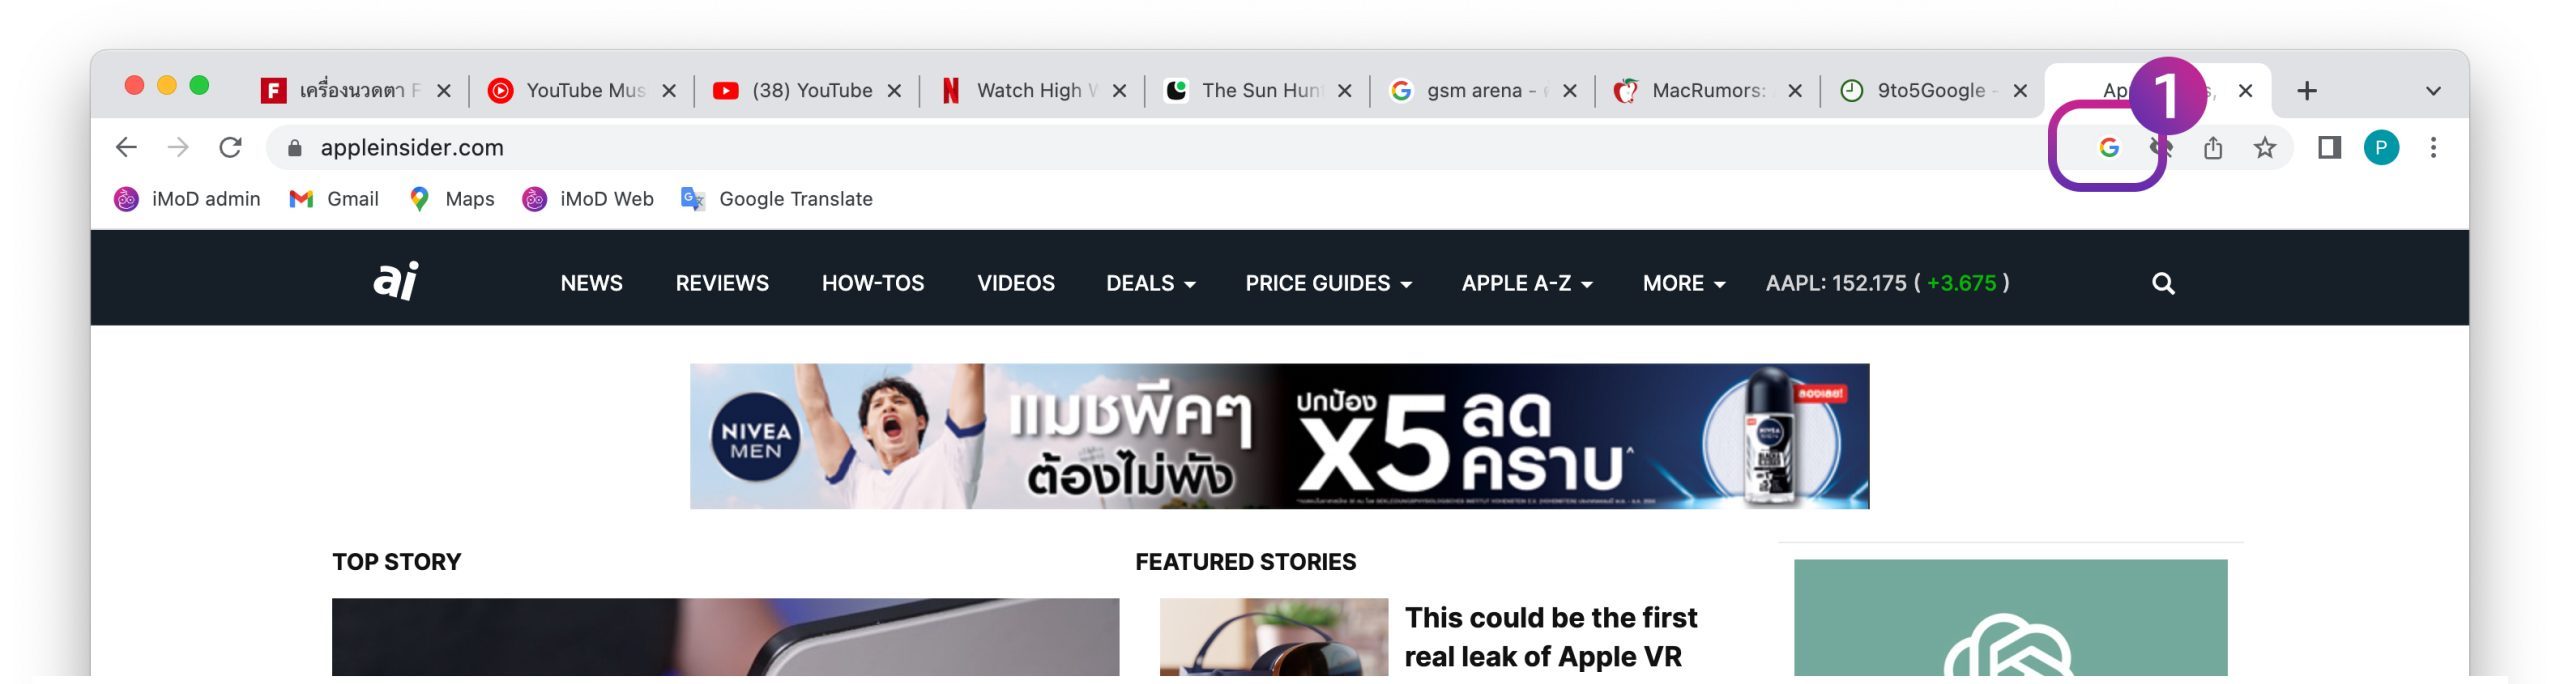
Task: Open the AppleInsider search icon
Action: pyautogui.click(x=2163, y=284)
